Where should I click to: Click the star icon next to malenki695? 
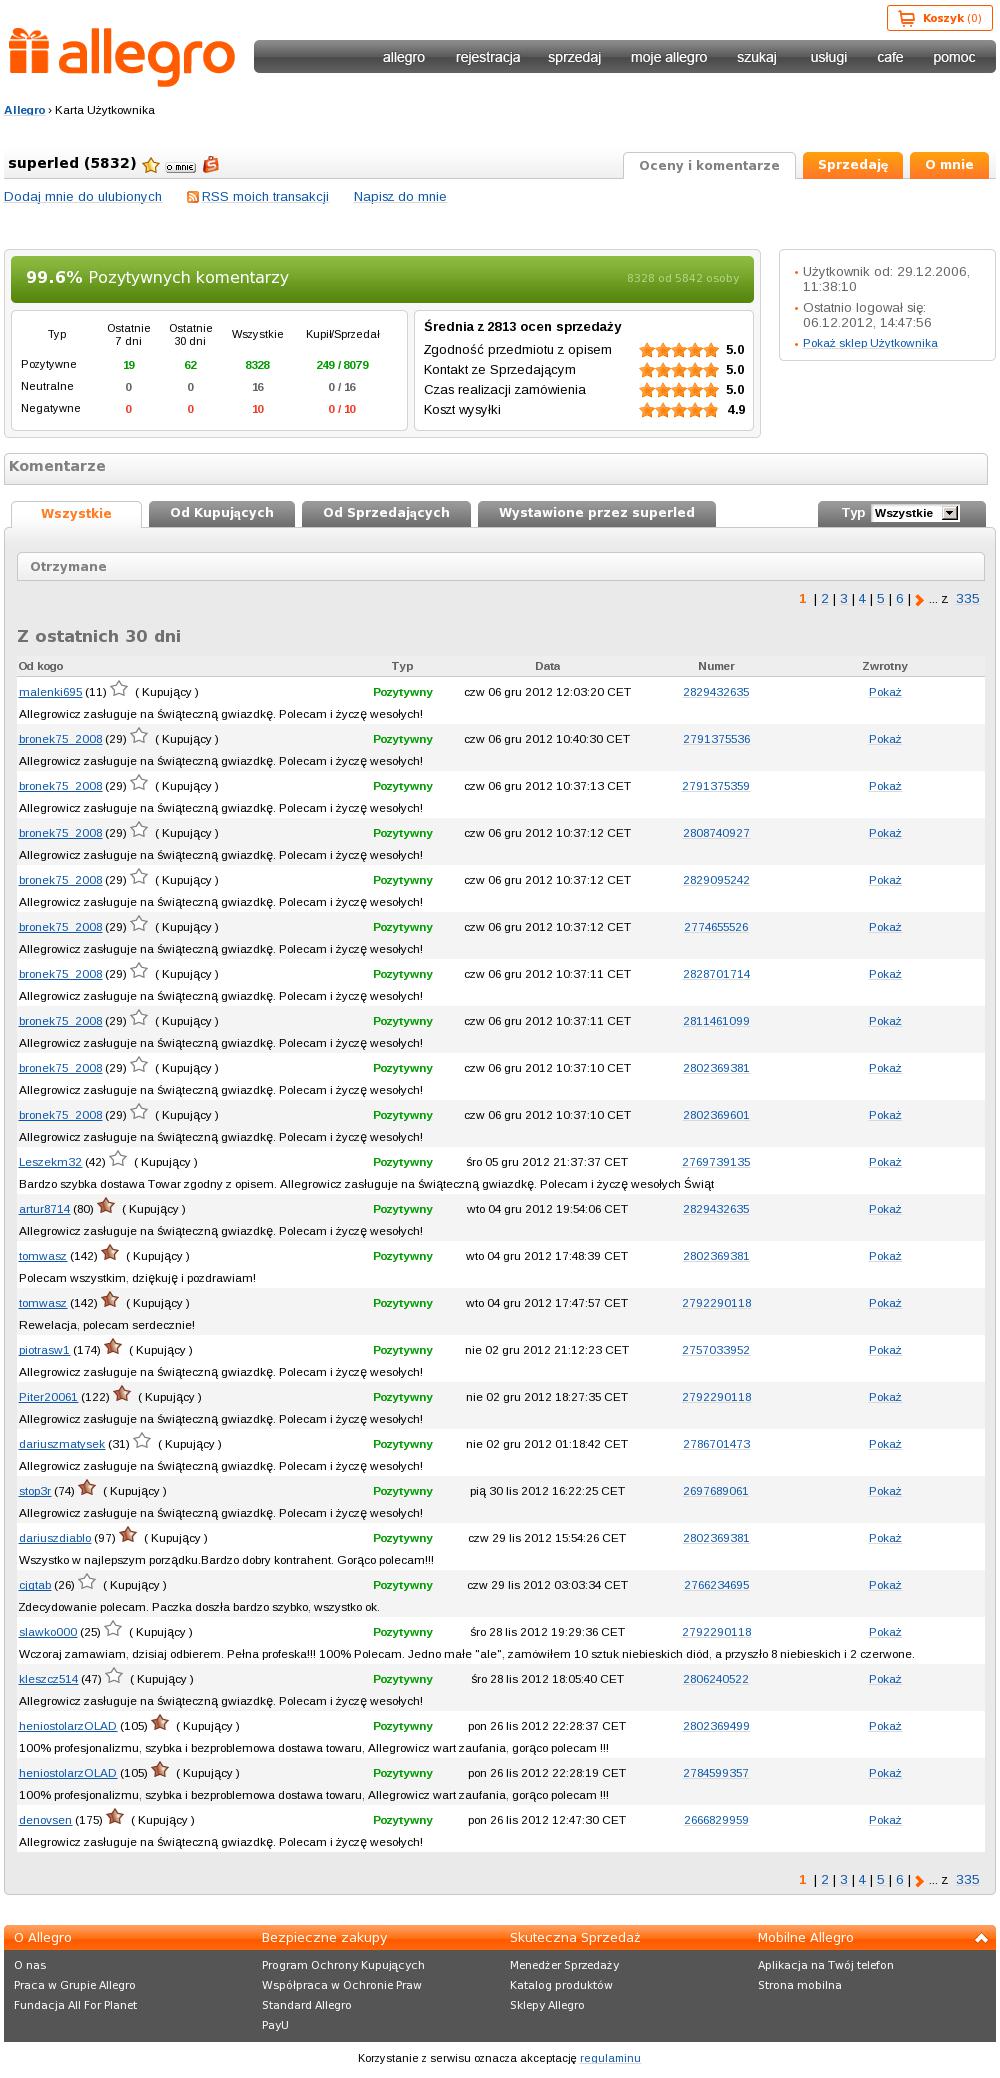(119, 688)
